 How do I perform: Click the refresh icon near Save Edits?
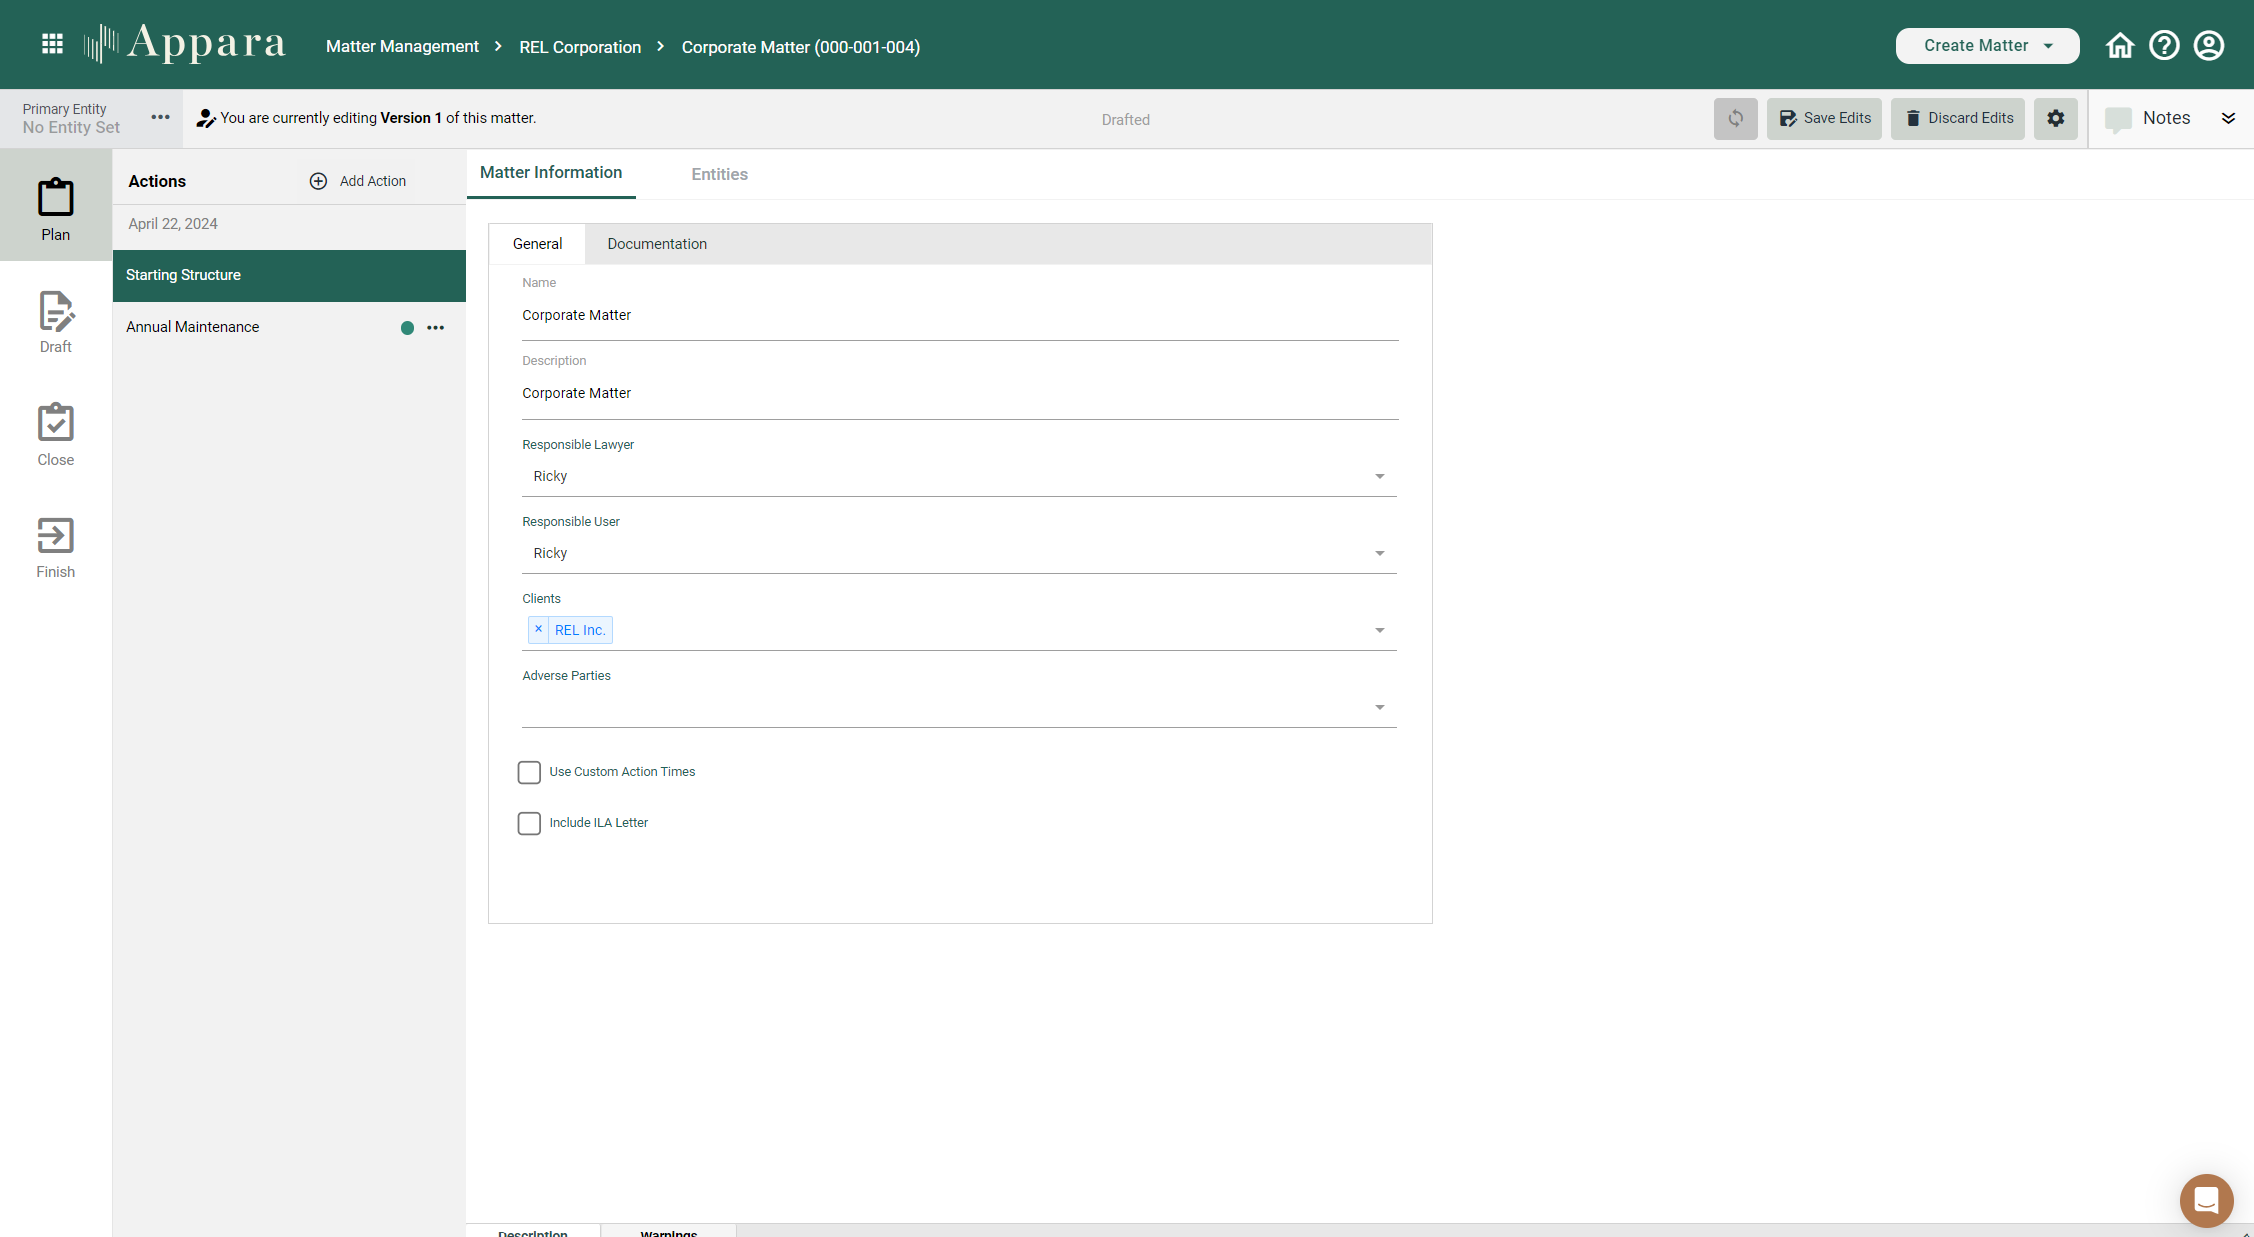pyautogui.click(x=1735, y=118)
